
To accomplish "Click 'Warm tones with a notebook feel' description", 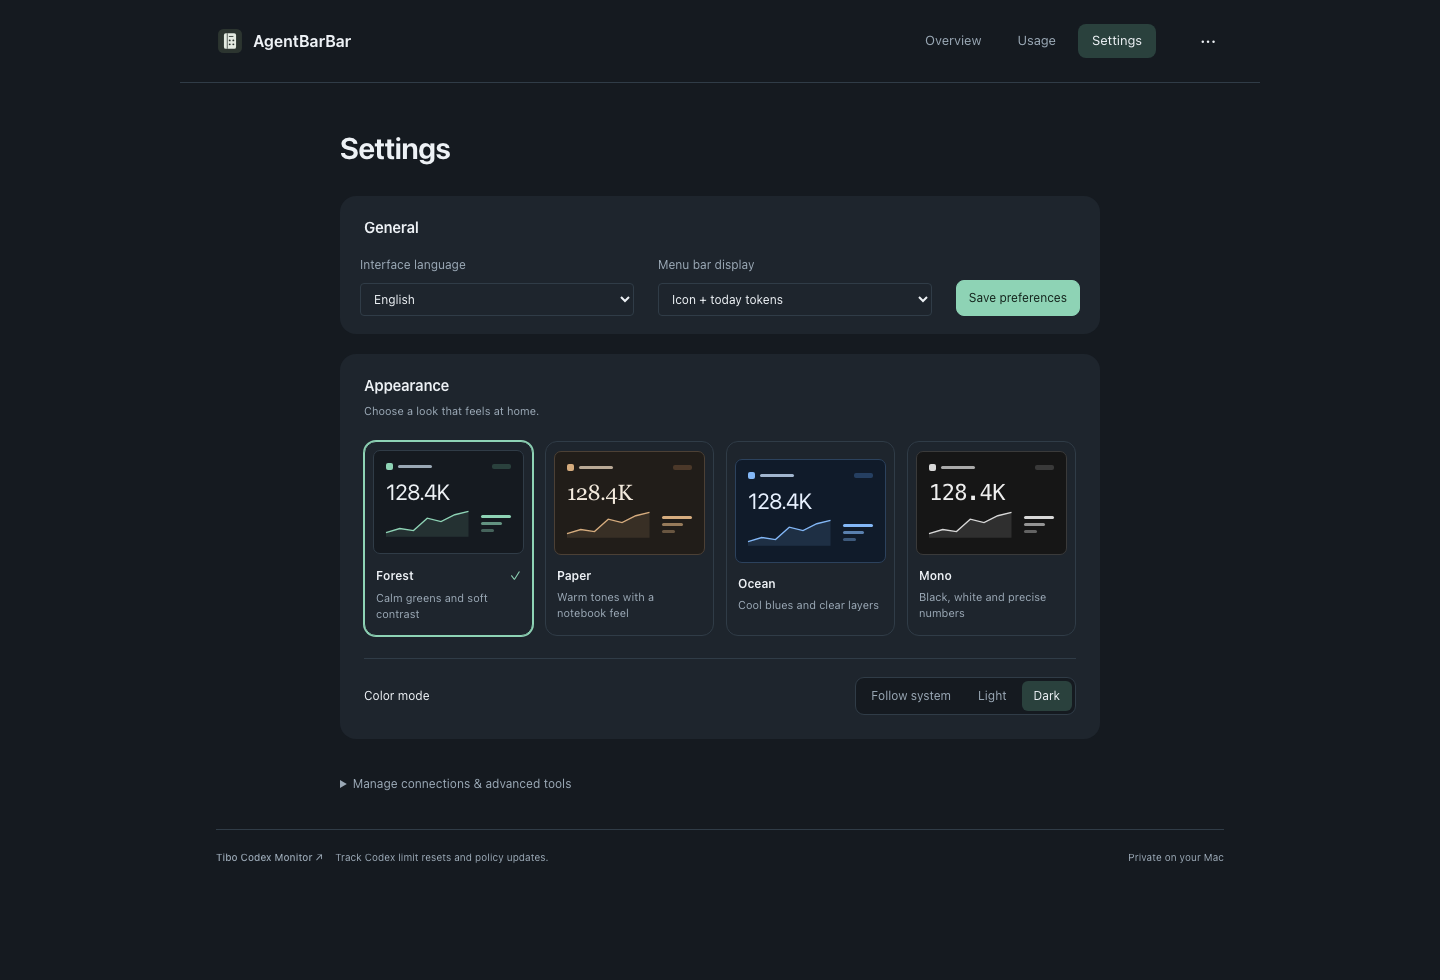I will click(605, 605).
